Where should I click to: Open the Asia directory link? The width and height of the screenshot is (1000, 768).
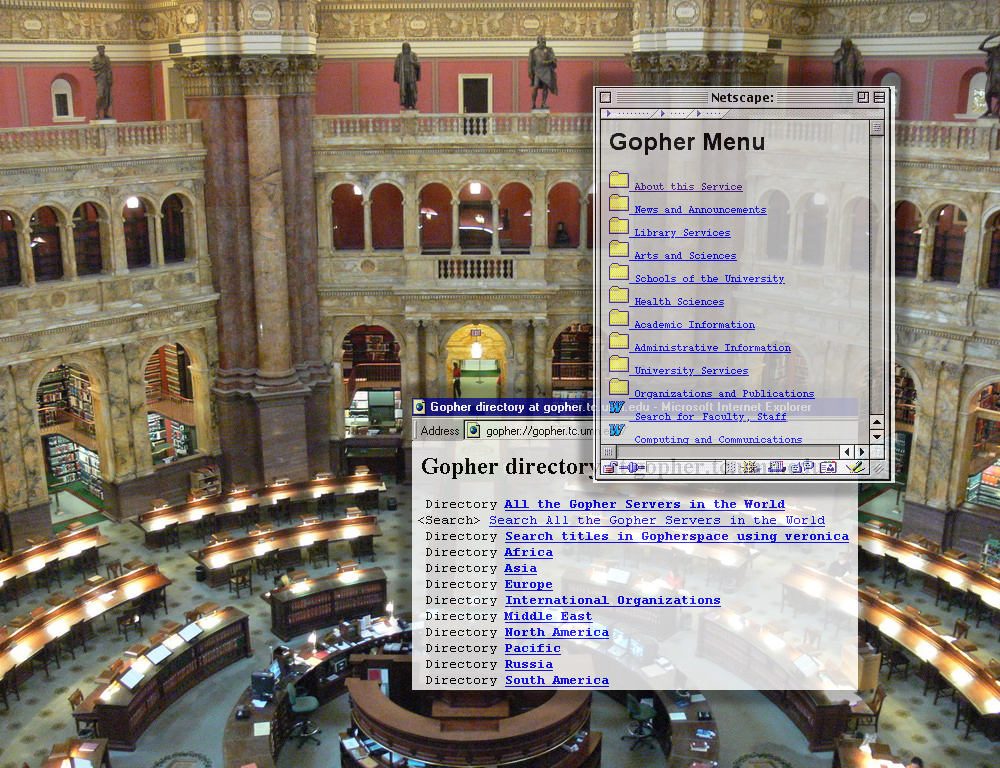[520, 568]
